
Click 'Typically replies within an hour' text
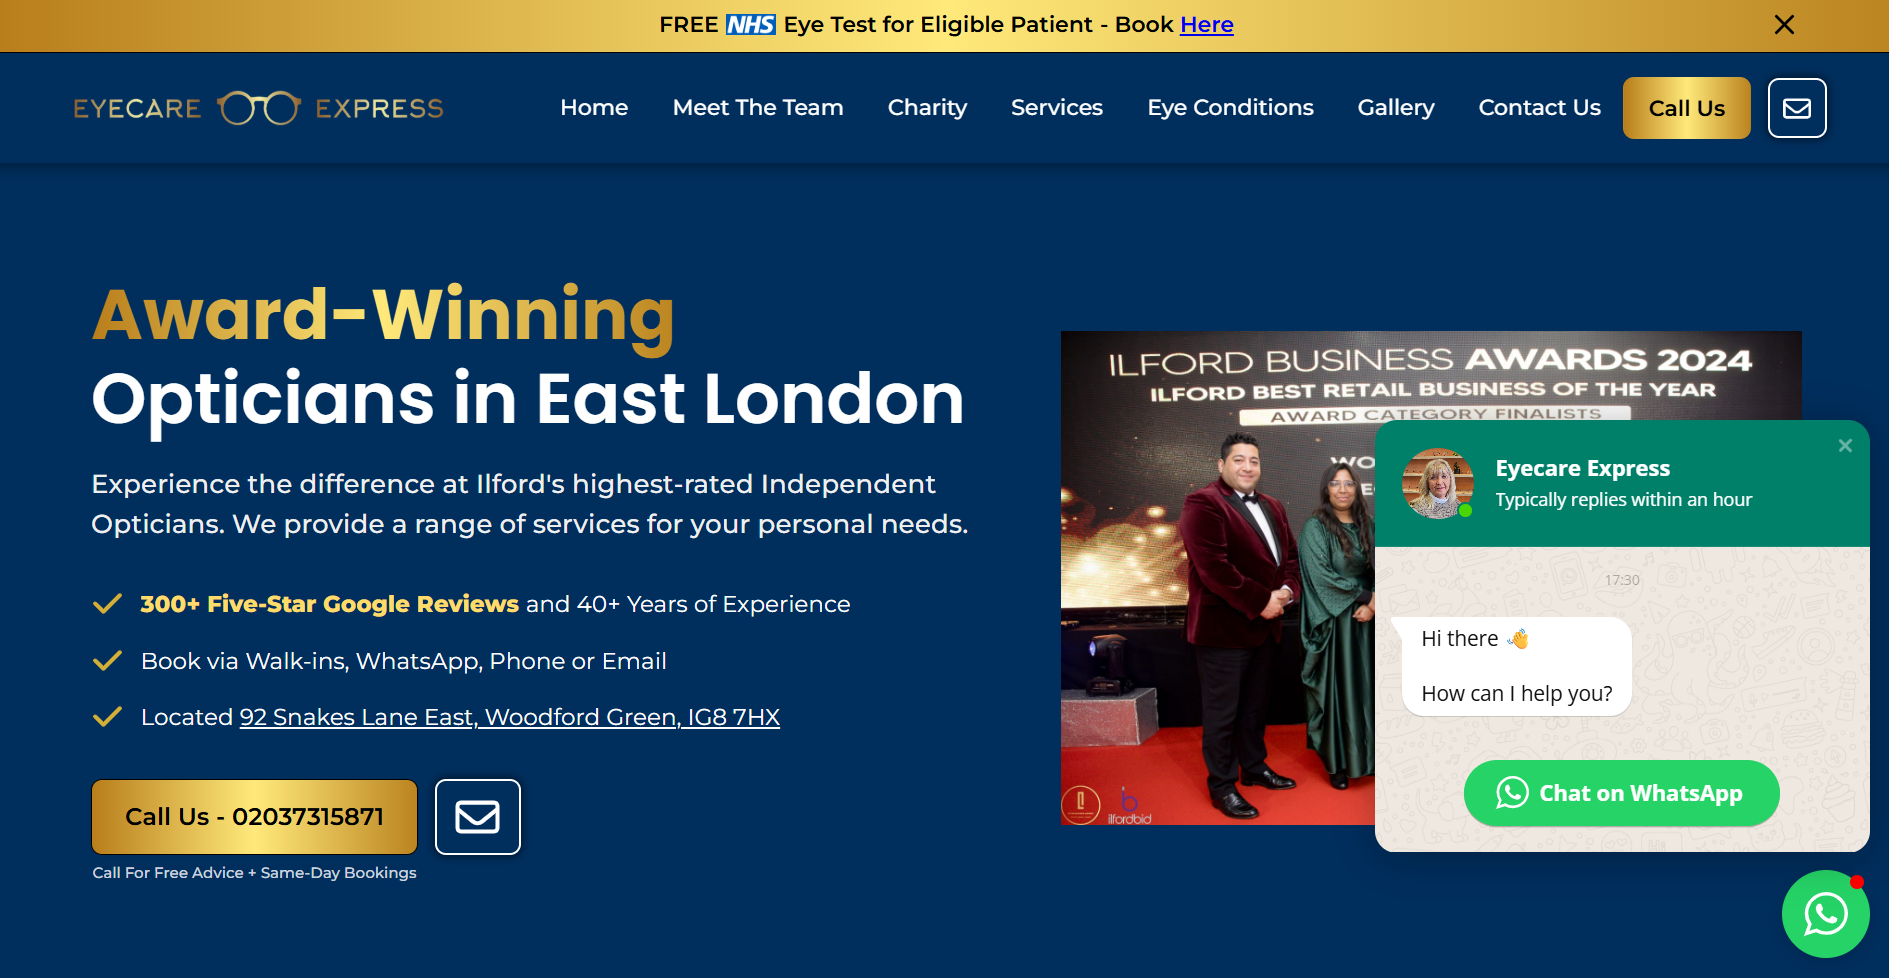point(1624,499)
